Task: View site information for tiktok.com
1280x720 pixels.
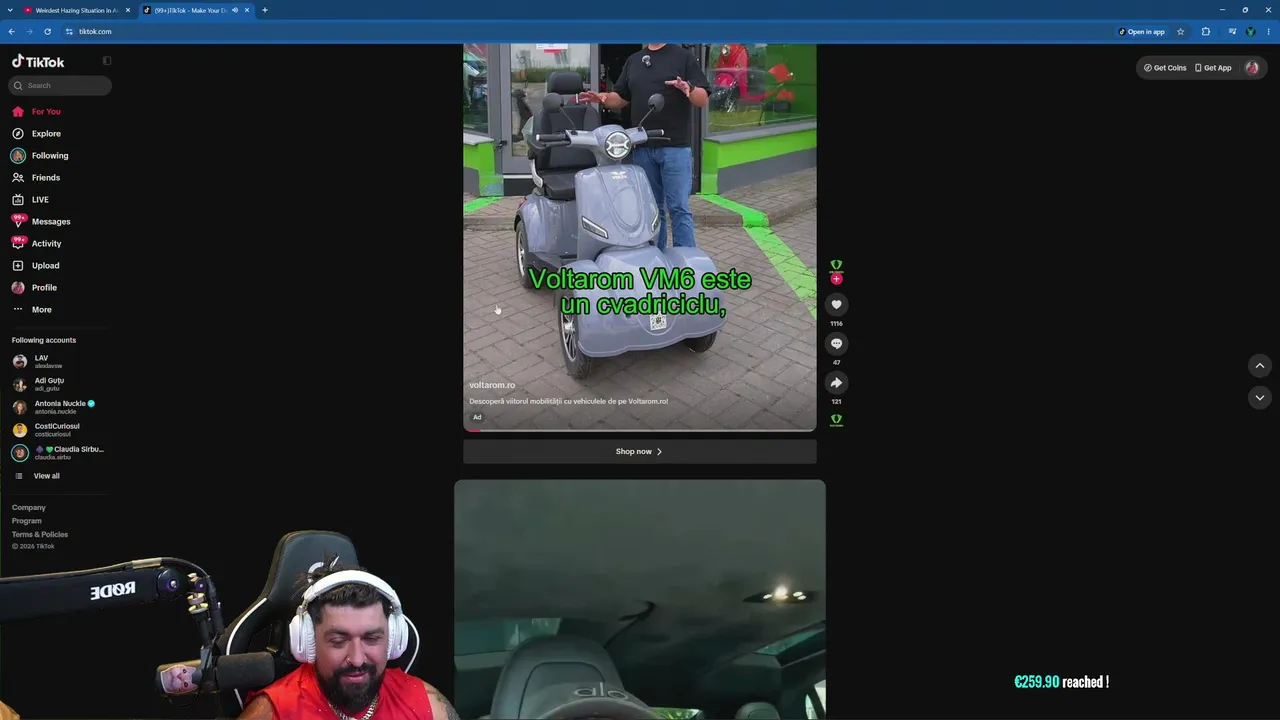Action: (69, 32)
